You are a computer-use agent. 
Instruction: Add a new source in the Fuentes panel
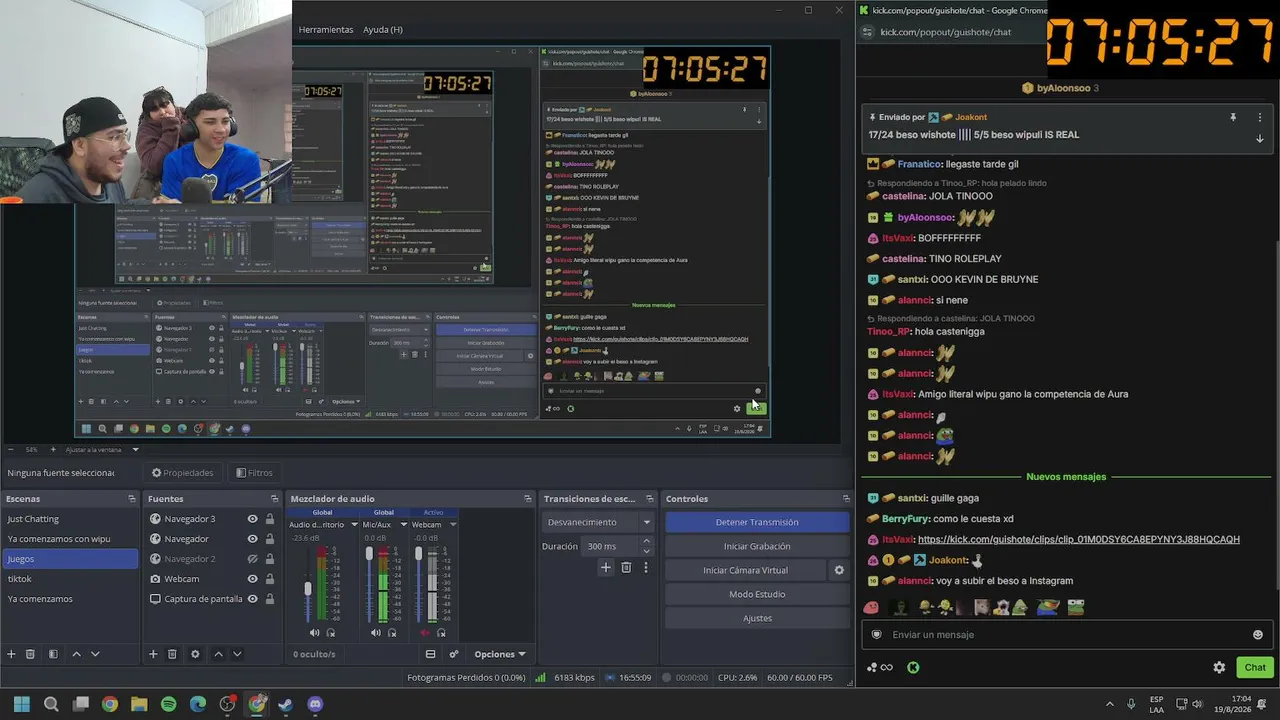(x=153, y=654)
